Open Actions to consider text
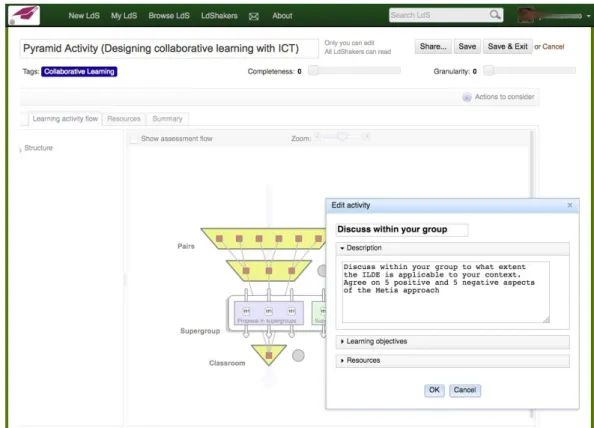This screenshot has height=428, width=594. click(x=505, y=97)
